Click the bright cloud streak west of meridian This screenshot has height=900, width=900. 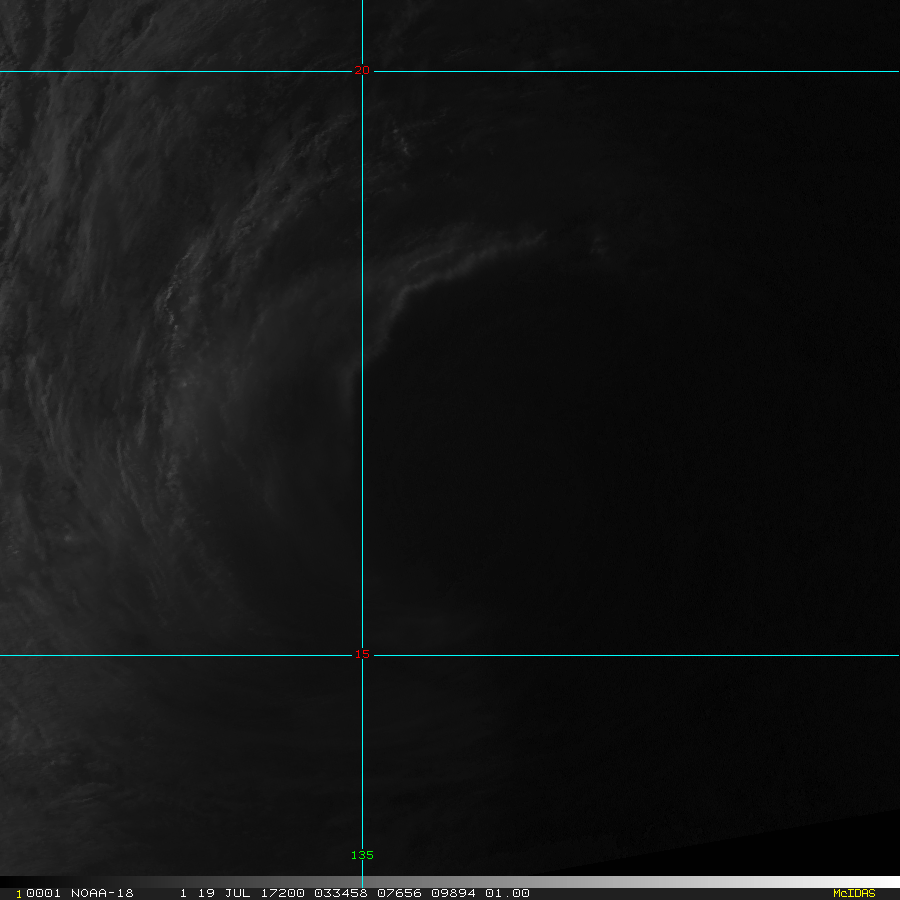coord(180,300)
